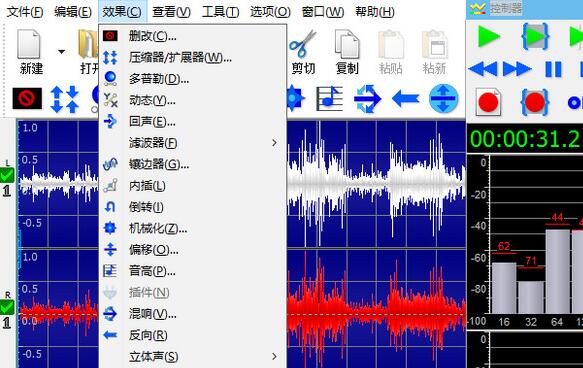This screenshot has width=583, height=368.
Task: Select 内插(L) menu entry
Action: 193,186
